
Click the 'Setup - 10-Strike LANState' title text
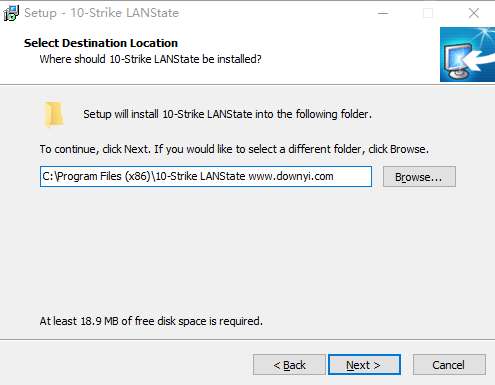click(x=102, y=13)
